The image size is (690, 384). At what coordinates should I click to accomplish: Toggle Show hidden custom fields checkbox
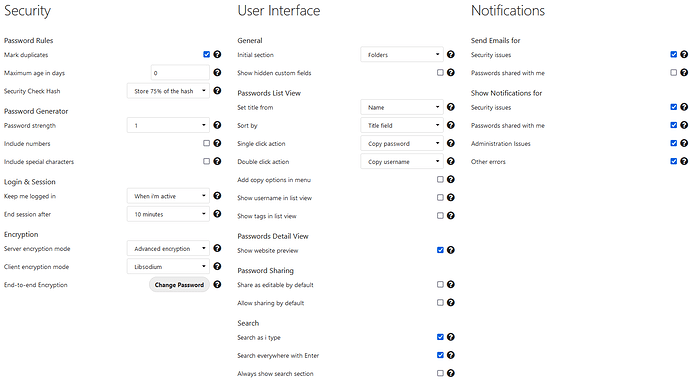click(440, 73)
